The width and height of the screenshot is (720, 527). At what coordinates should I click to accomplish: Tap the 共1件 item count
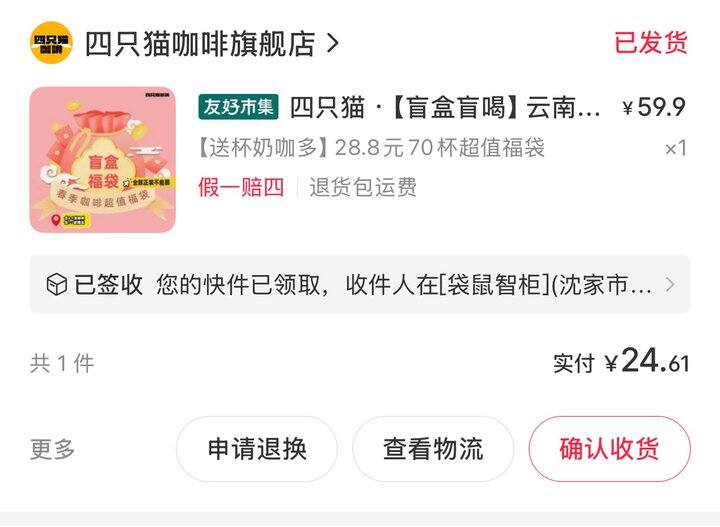[x=62, y=364]
